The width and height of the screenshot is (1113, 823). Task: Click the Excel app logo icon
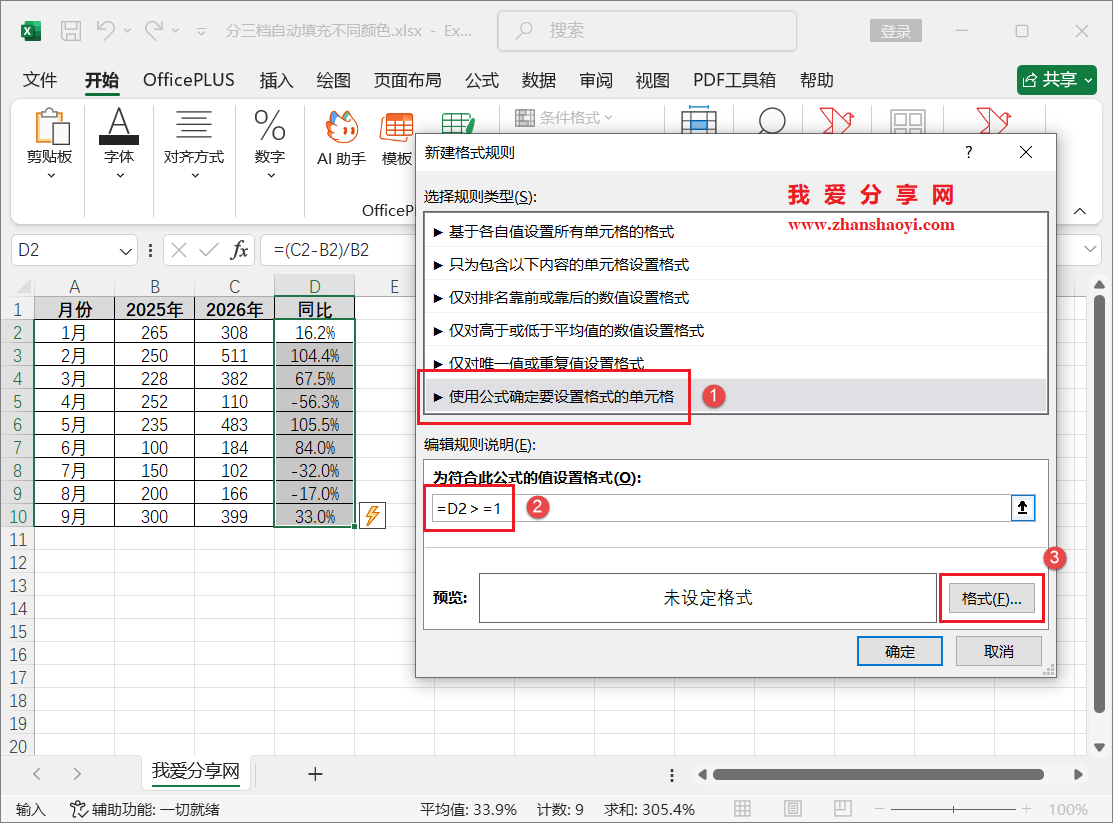[x=31, y=31]
